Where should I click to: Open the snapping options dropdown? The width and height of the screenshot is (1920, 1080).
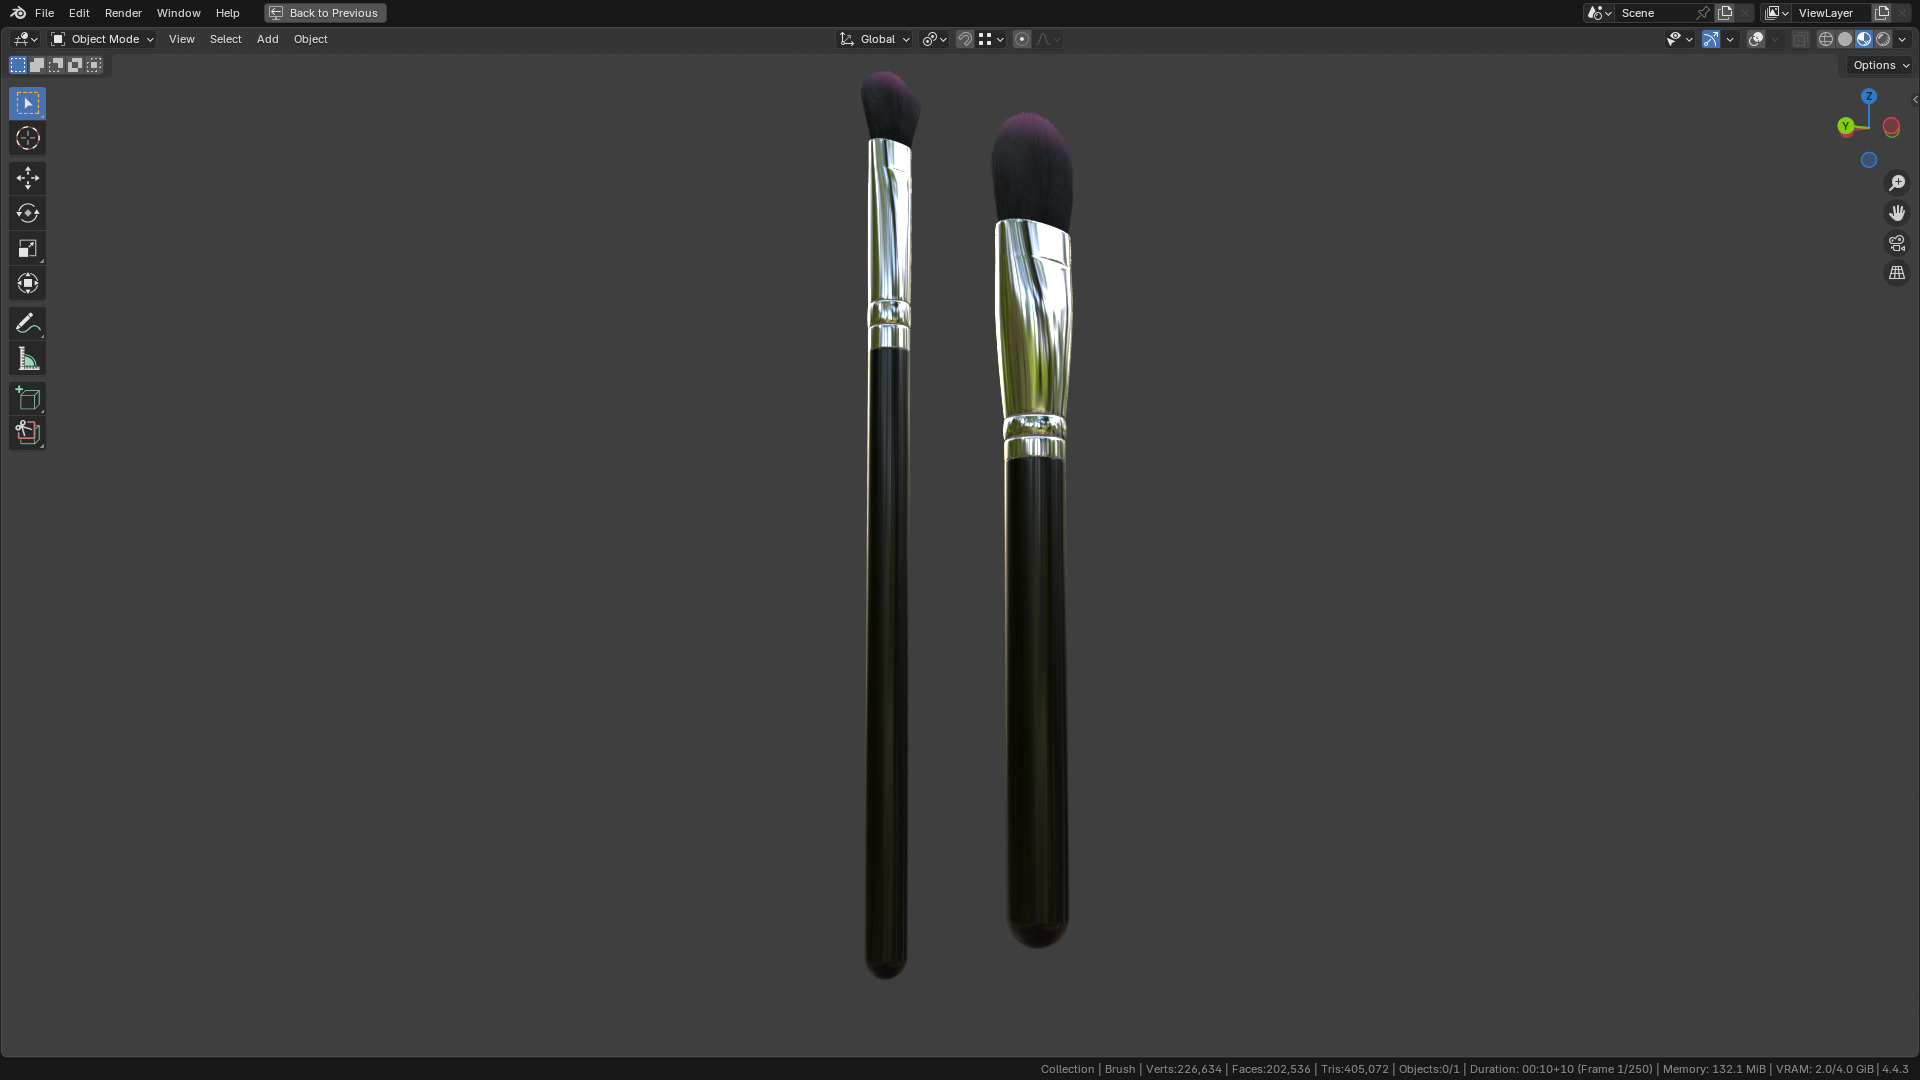[991, 39]
